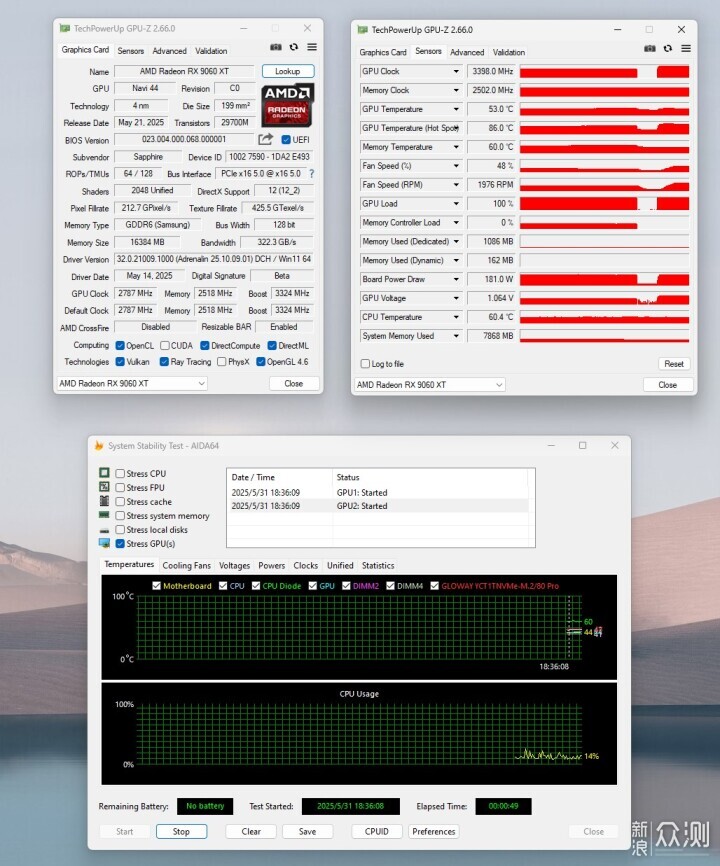Toggle the DirectML checkbox
This screenshot has height=866, width=720.
point(272,346)
